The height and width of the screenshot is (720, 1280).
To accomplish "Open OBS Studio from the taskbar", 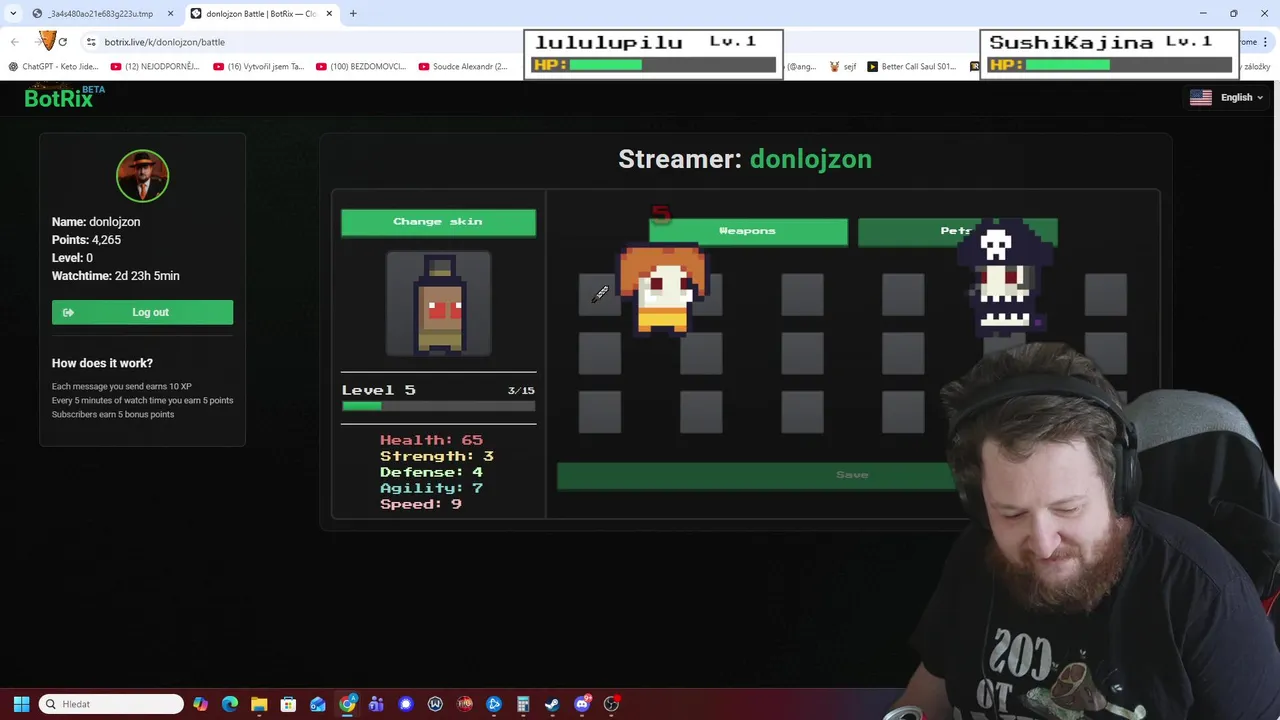I will (x=611, y=704).
